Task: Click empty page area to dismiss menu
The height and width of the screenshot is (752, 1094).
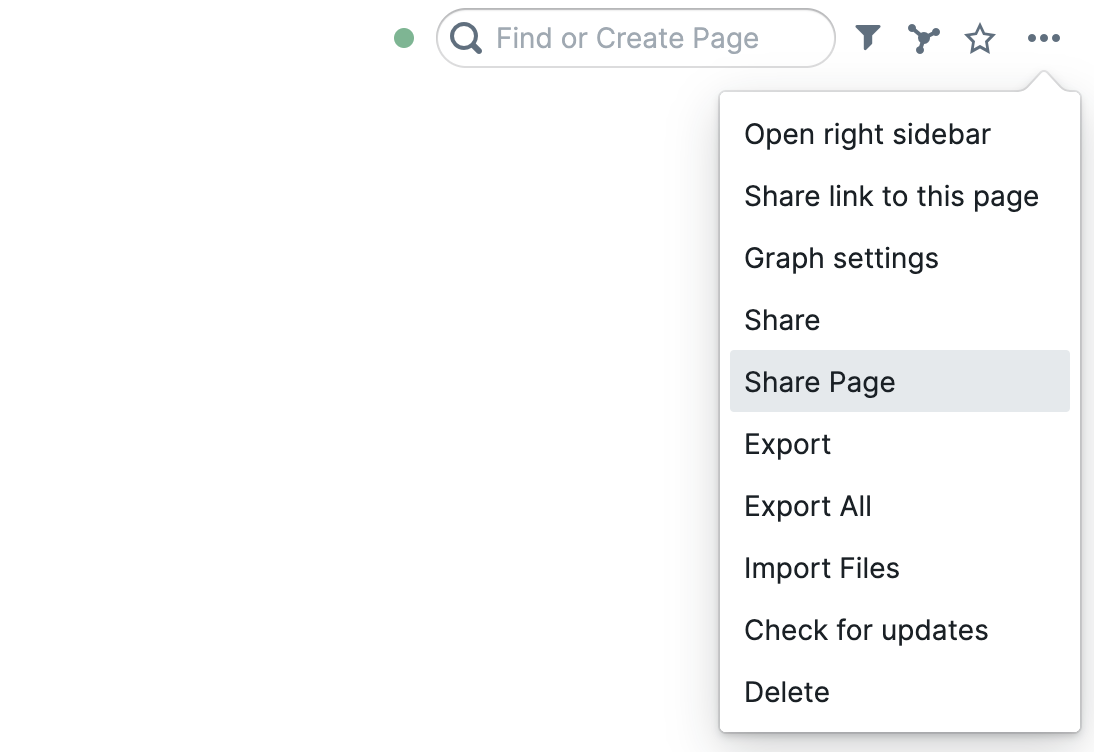Action: (350, 400)
